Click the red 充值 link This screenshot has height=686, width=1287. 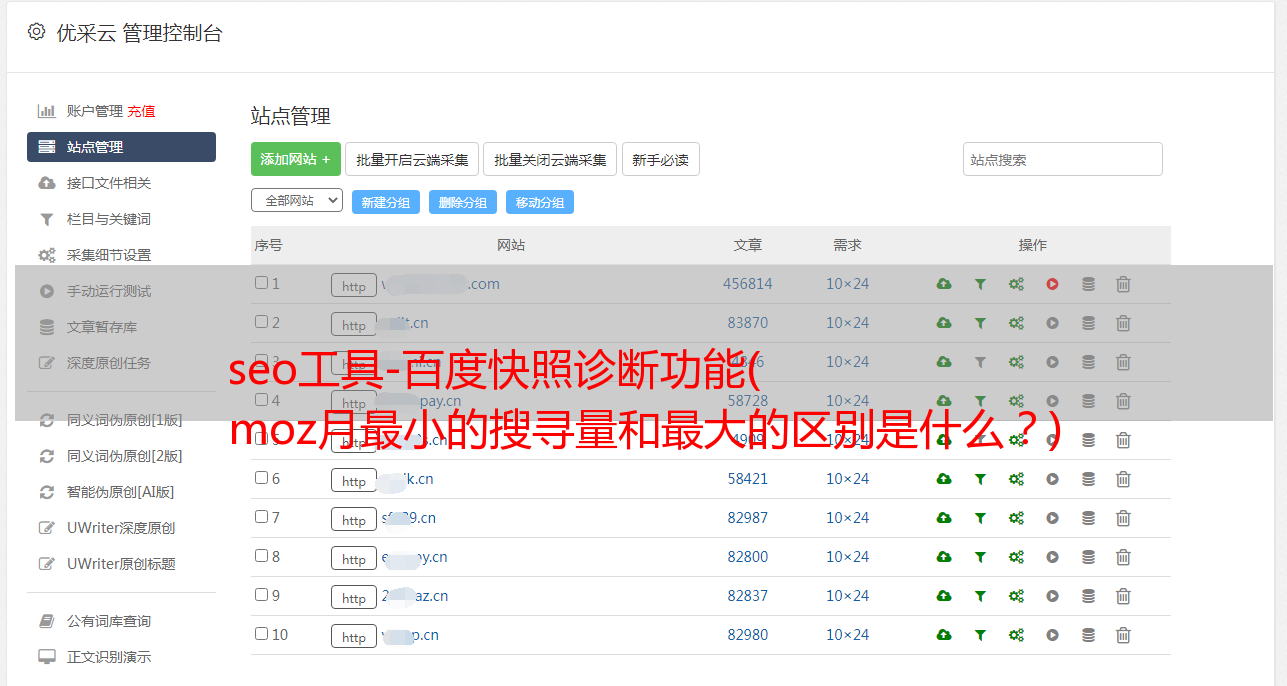141,111
